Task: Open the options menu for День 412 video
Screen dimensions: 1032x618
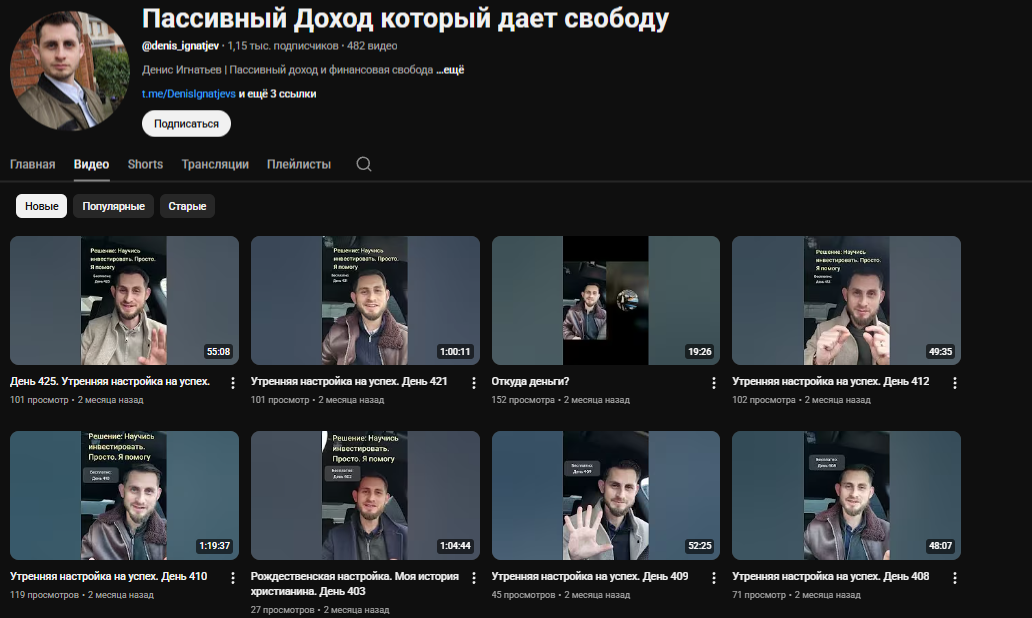Action: [954, 382]
